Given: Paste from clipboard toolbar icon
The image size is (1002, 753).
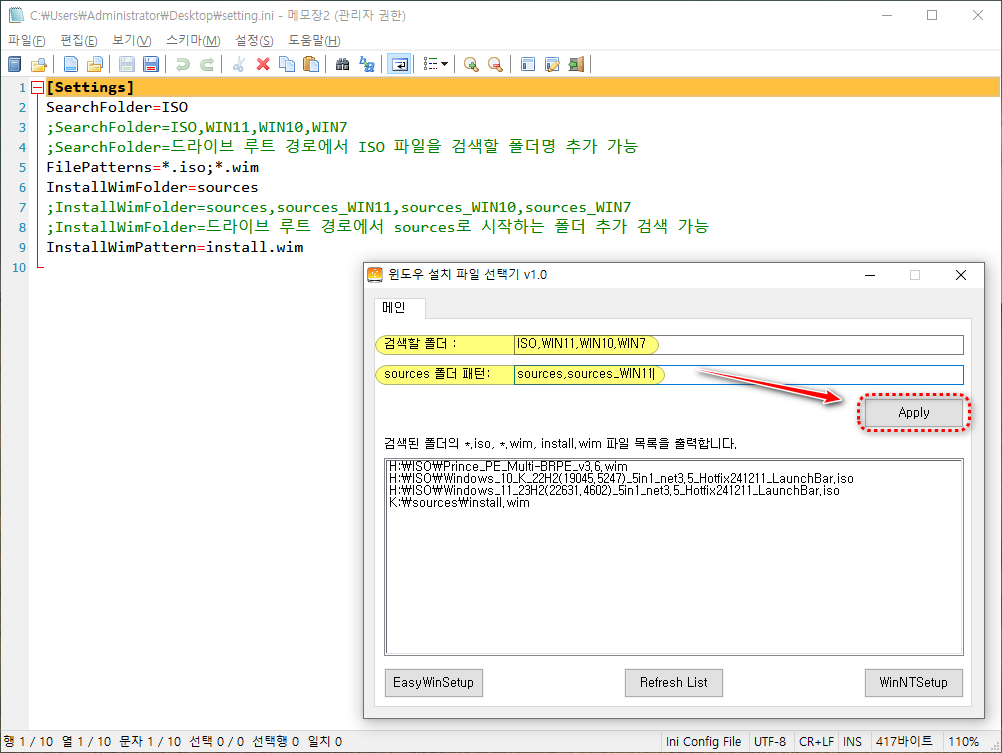Looking at the screenshot, I should [x=311, y=64].
